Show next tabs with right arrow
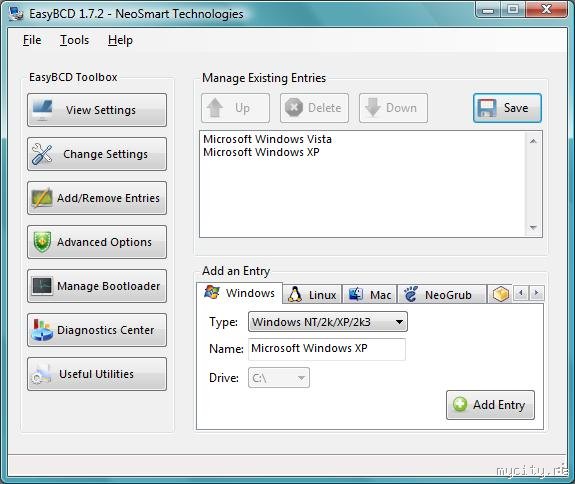575x484 pixels. pos(536,293)
